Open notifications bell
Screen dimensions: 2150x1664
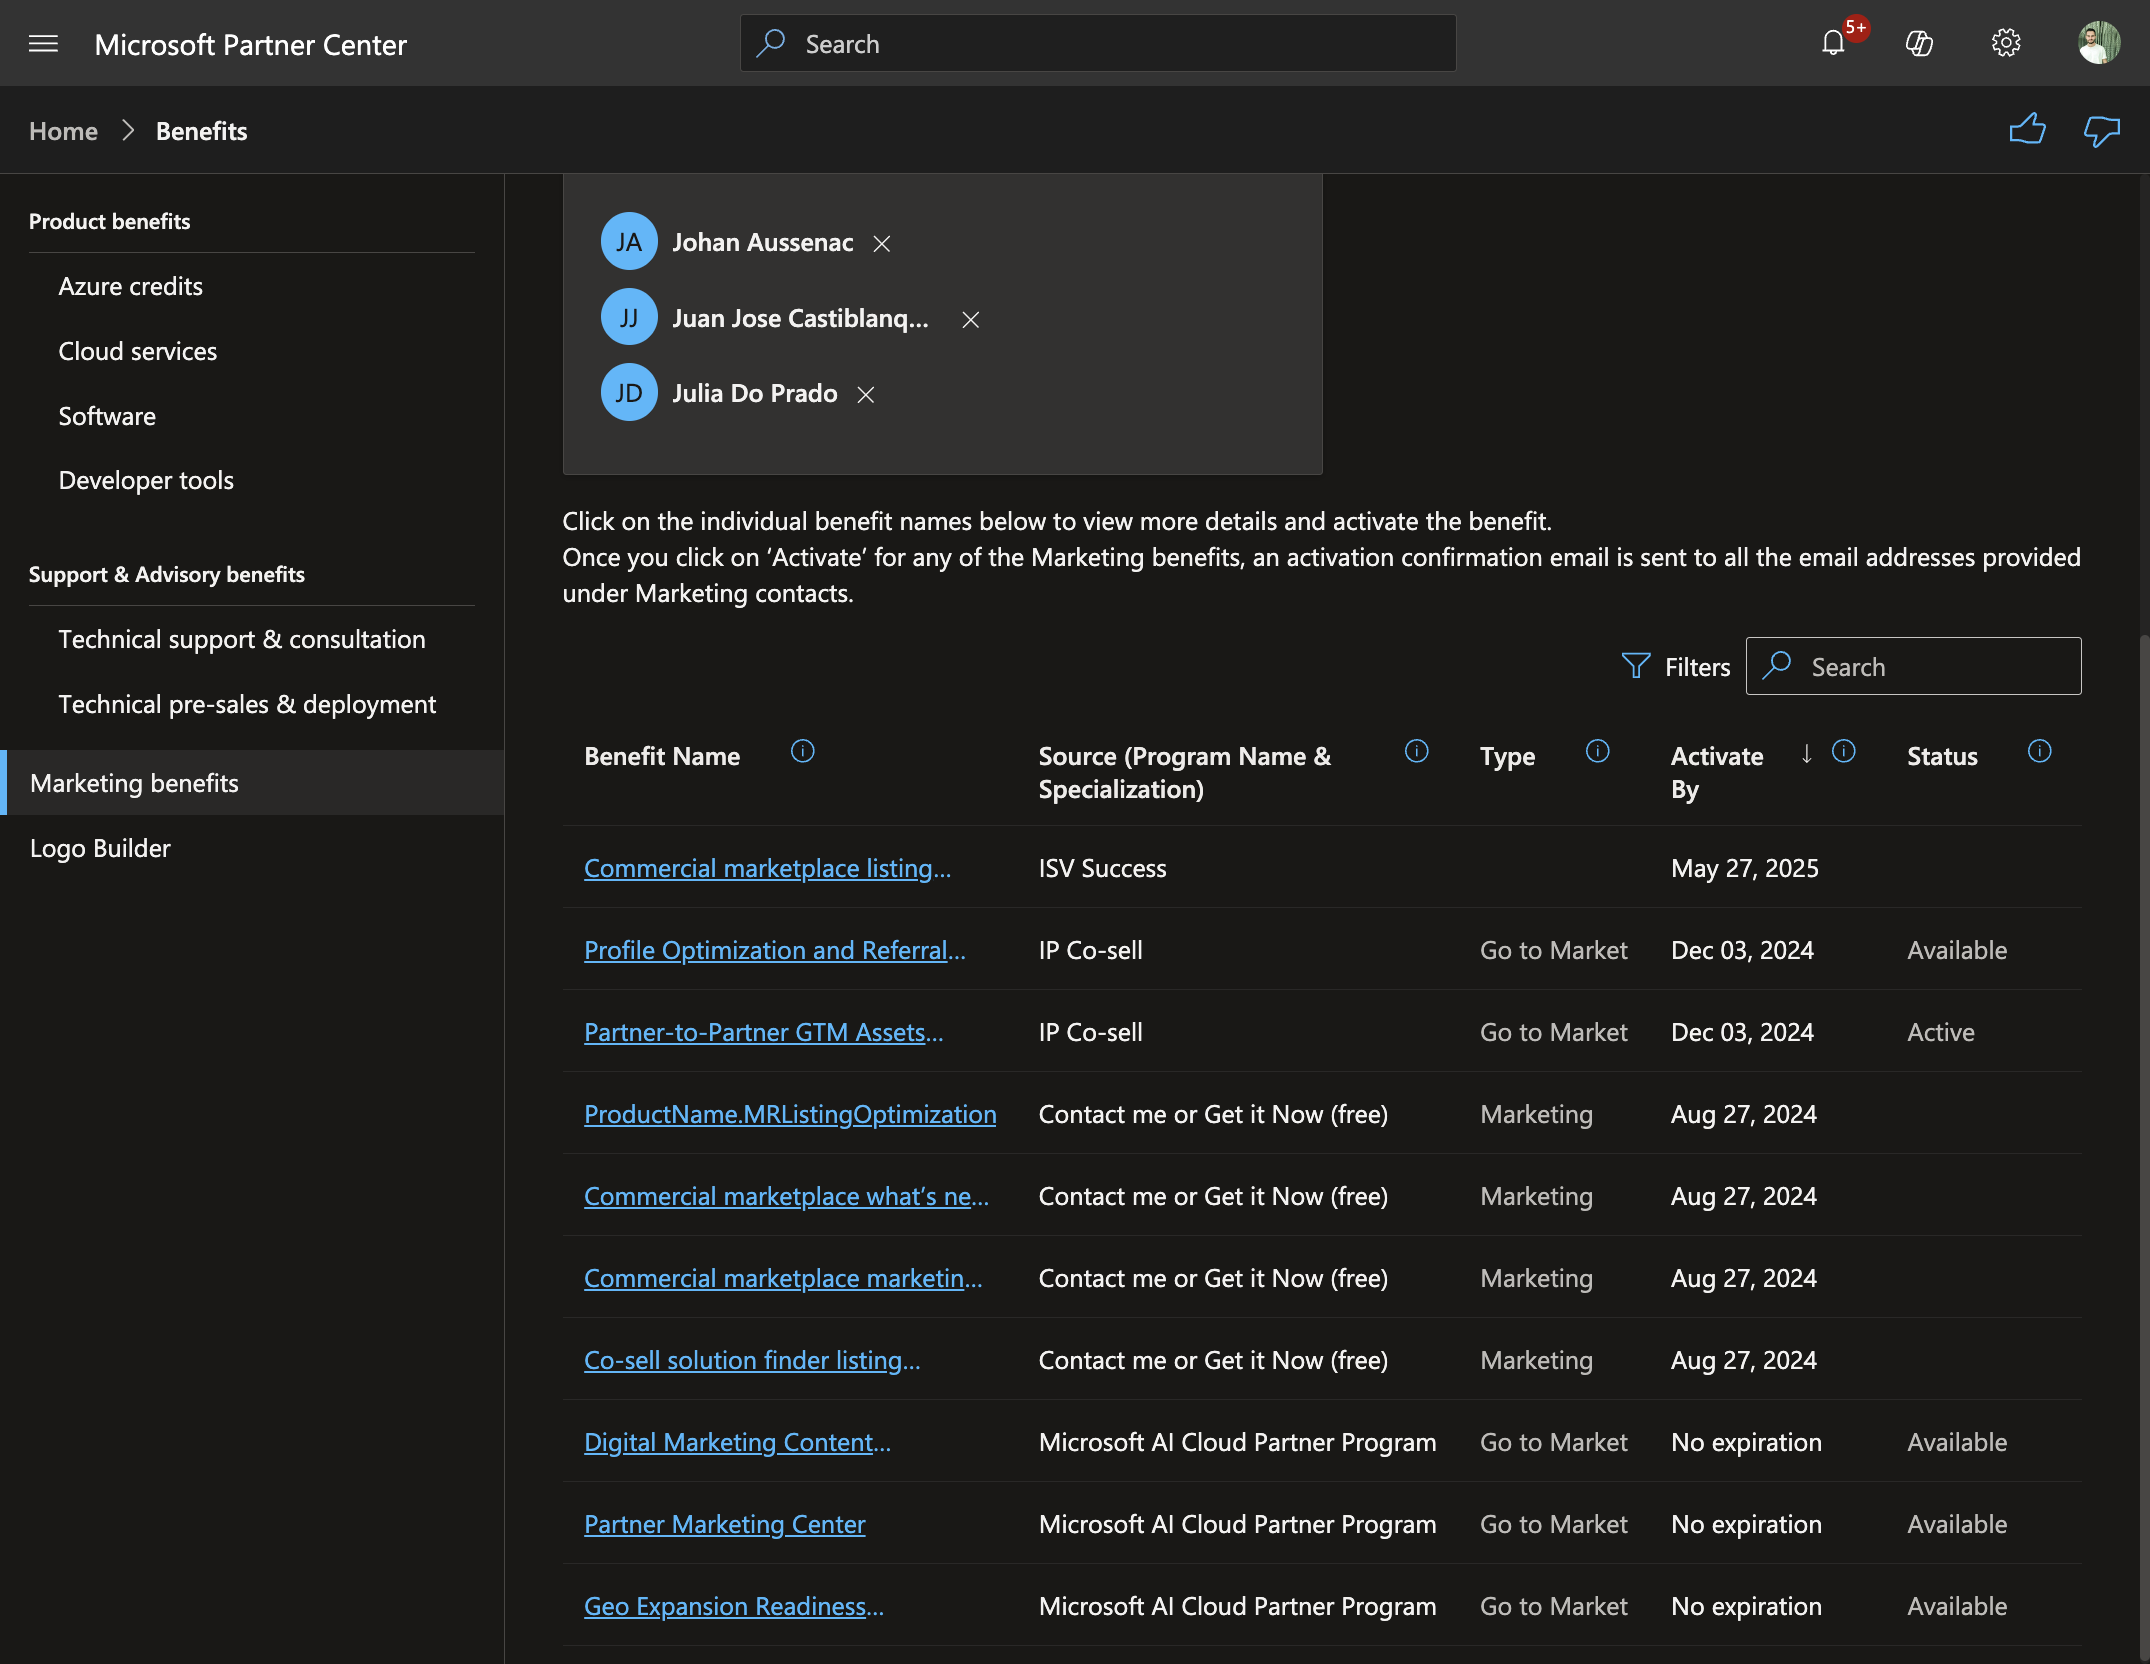click(x=1832, y=43)
